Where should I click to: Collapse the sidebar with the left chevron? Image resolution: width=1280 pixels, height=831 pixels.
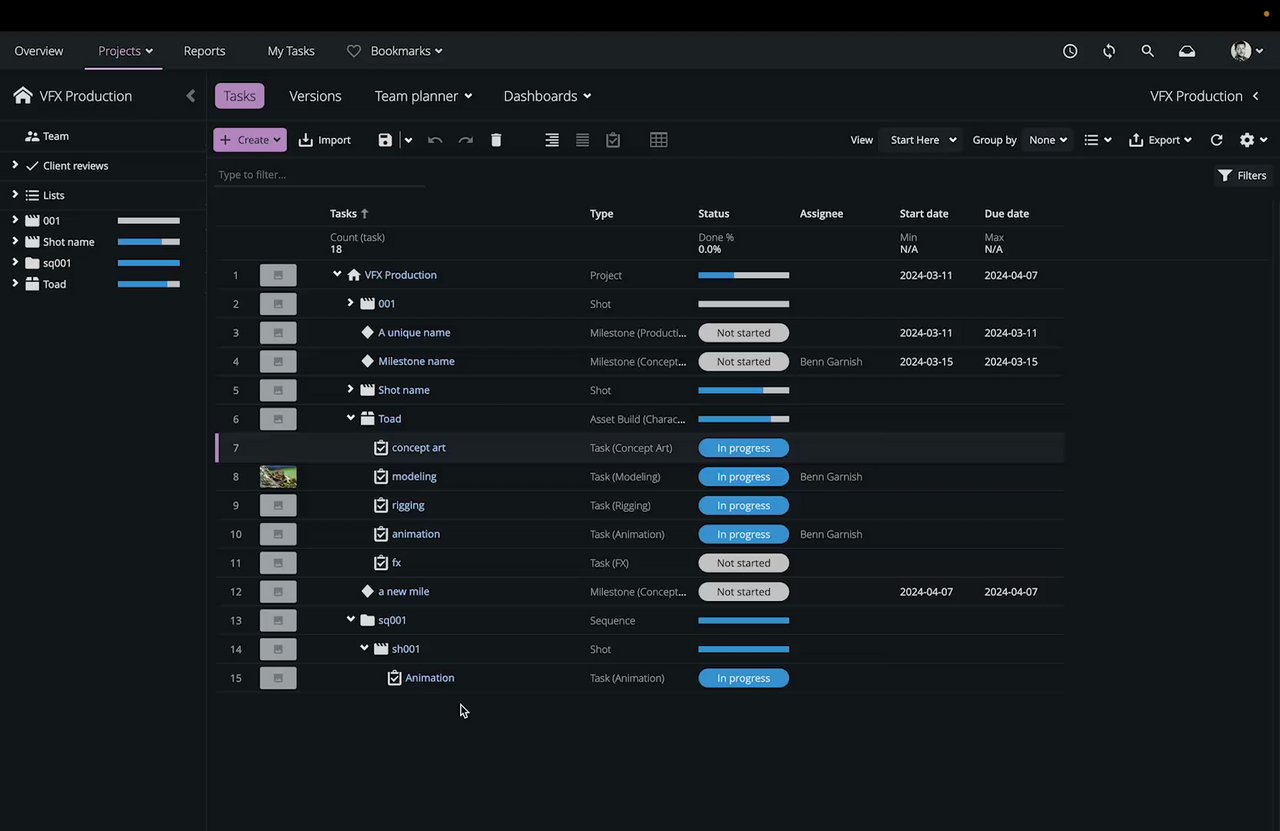click(191, 96)
